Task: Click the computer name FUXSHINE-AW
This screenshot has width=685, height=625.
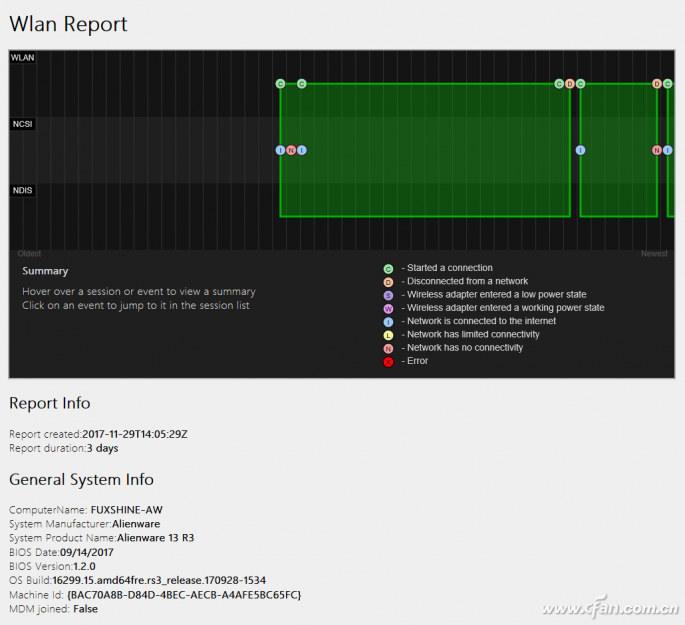Action: [127, 510]
